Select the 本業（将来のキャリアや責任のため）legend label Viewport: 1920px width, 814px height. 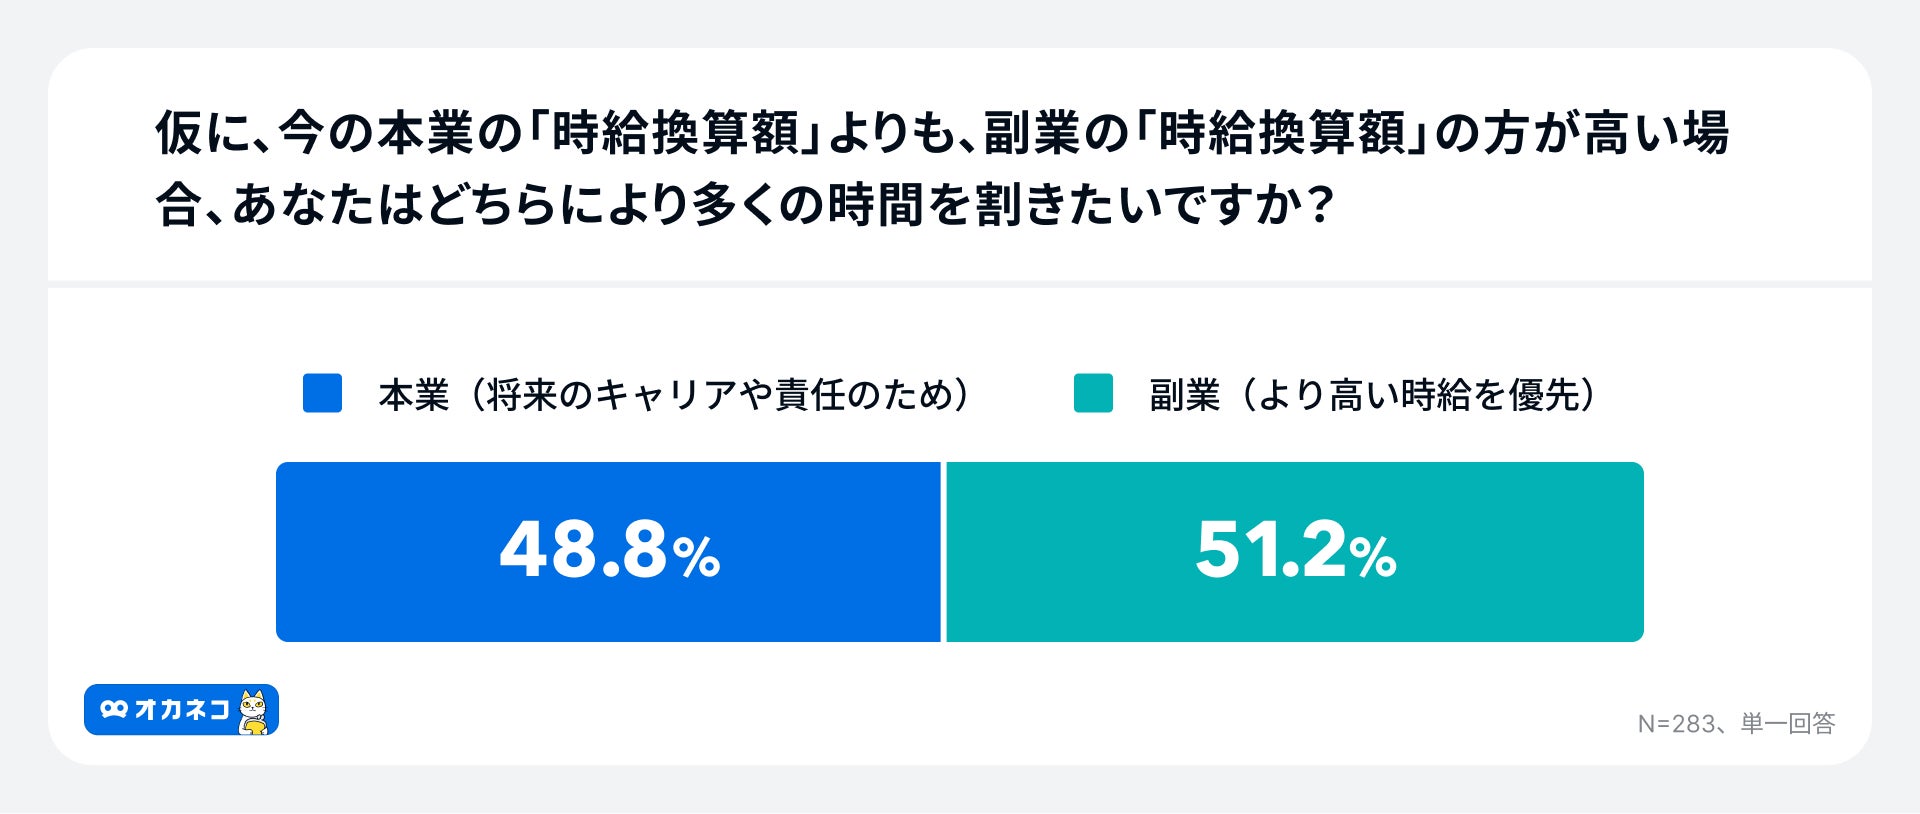[674, 395]
